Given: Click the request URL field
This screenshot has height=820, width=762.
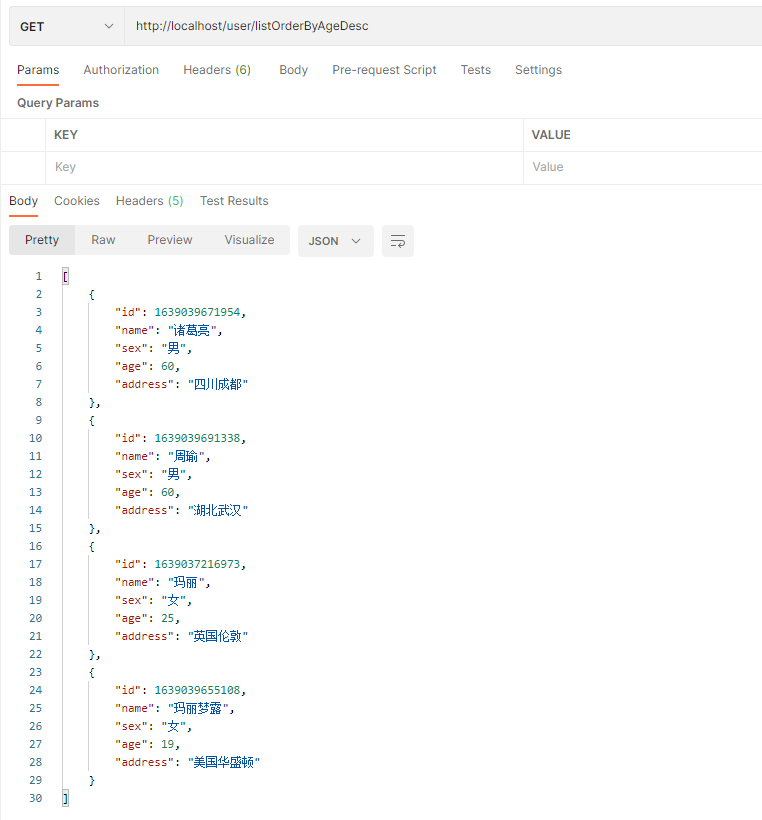Looking at the screenshot, I should point(440,26).
